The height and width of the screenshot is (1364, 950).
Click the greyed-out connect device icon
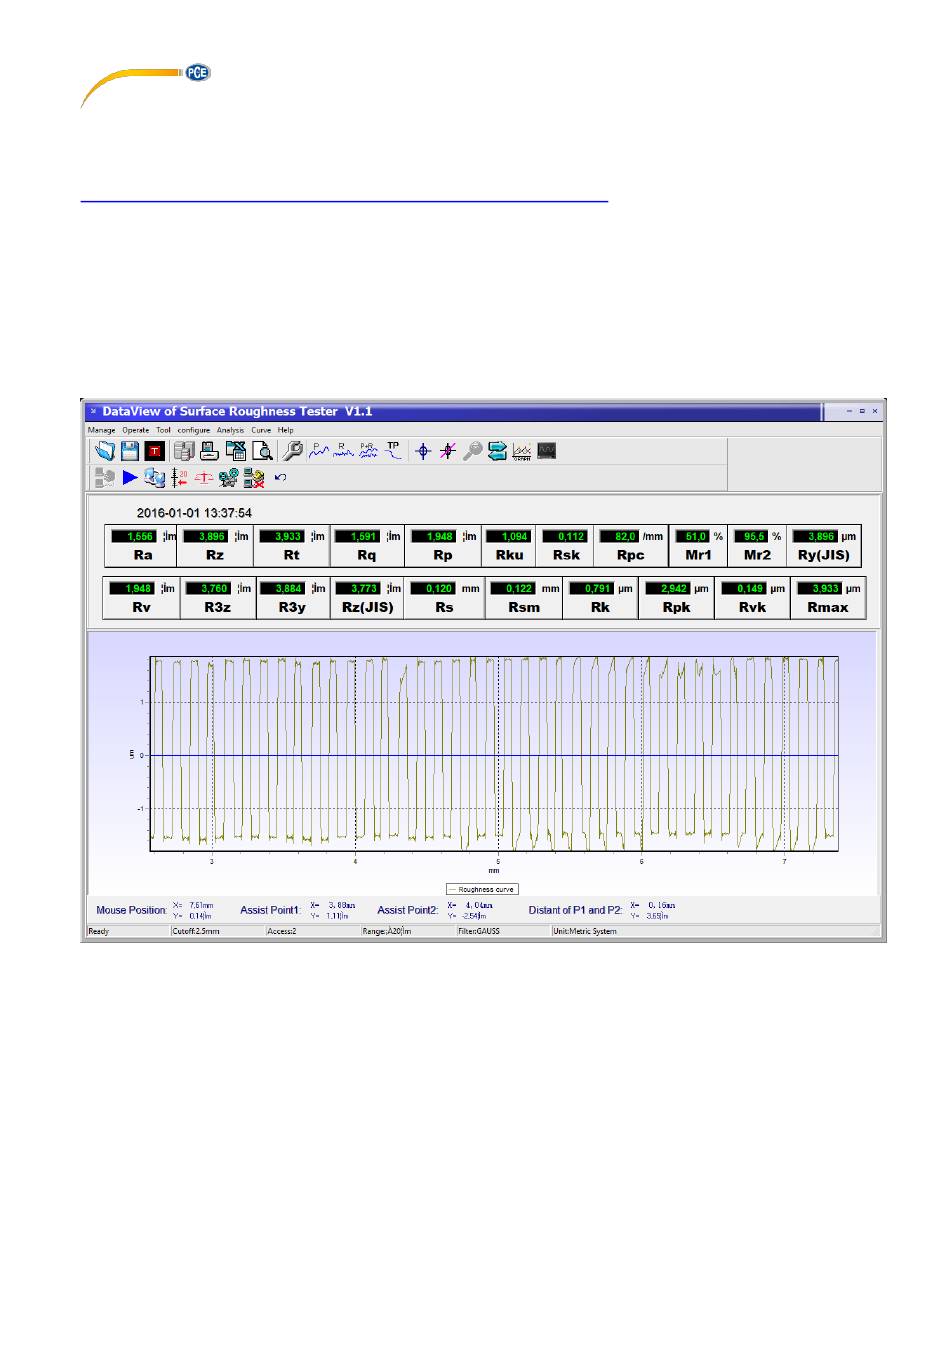coord(105,478)
